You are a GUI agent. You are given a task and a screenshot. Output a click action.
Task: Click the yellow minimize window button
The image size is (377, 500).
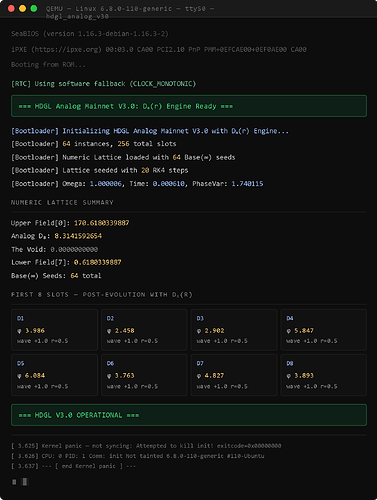(x=22, y=9)
